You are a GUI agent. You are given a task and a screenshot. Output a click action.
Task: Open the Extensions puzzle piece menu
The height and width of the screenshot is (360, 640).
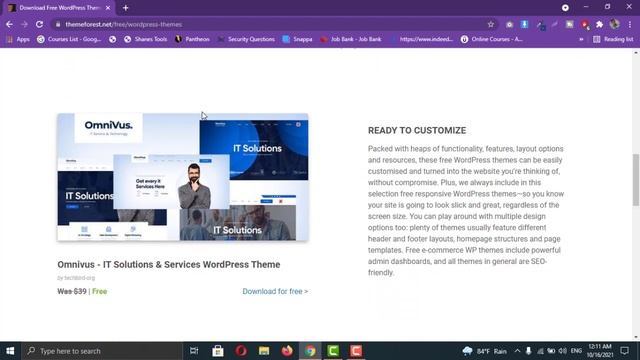599,24
